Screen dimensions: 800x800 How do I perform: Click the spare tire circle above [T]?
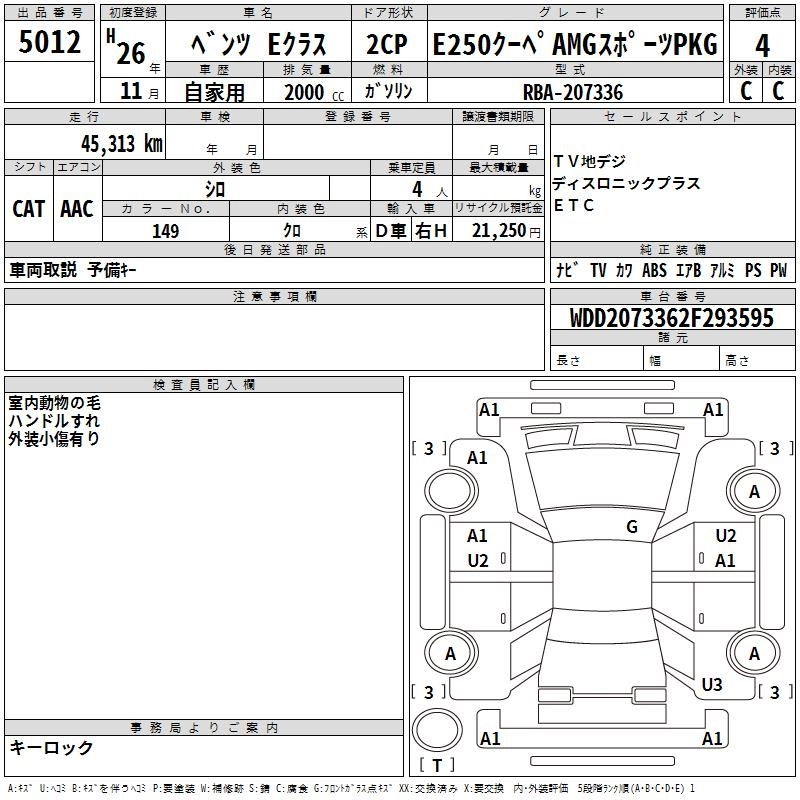click(x=436, y=731)
